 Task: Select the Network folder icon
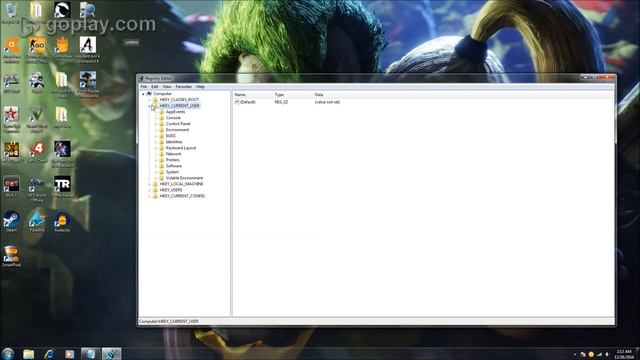click(162, 154)
